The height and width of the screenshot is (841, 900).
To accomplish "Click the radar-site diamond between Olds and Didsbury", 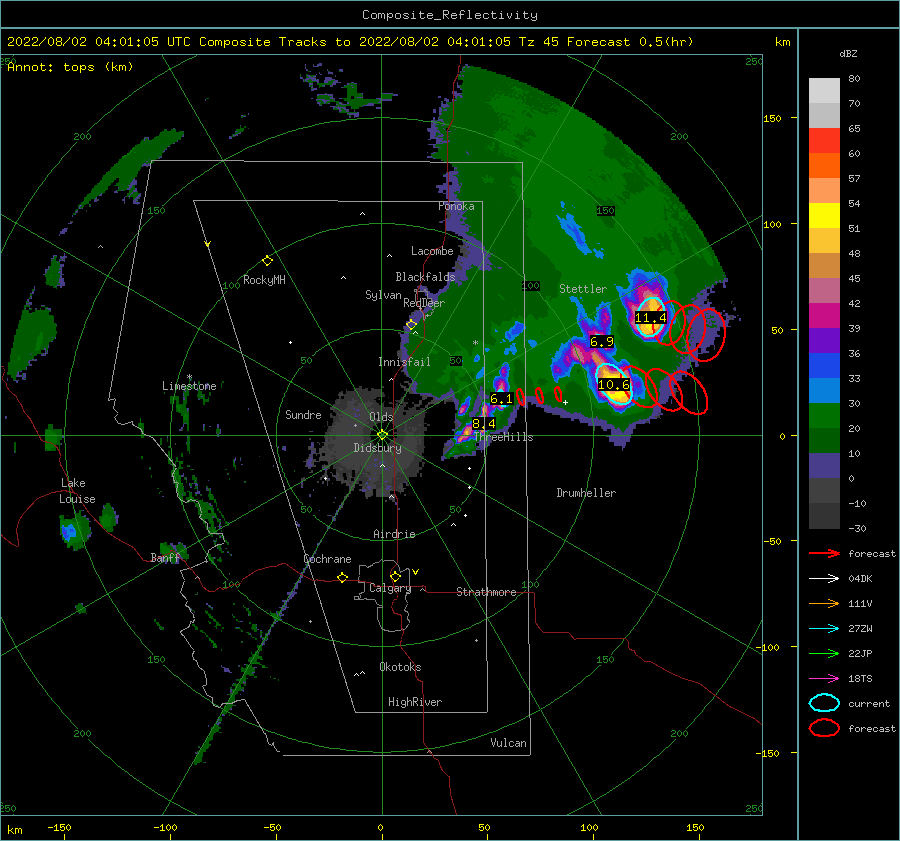I will click(382, 435).
